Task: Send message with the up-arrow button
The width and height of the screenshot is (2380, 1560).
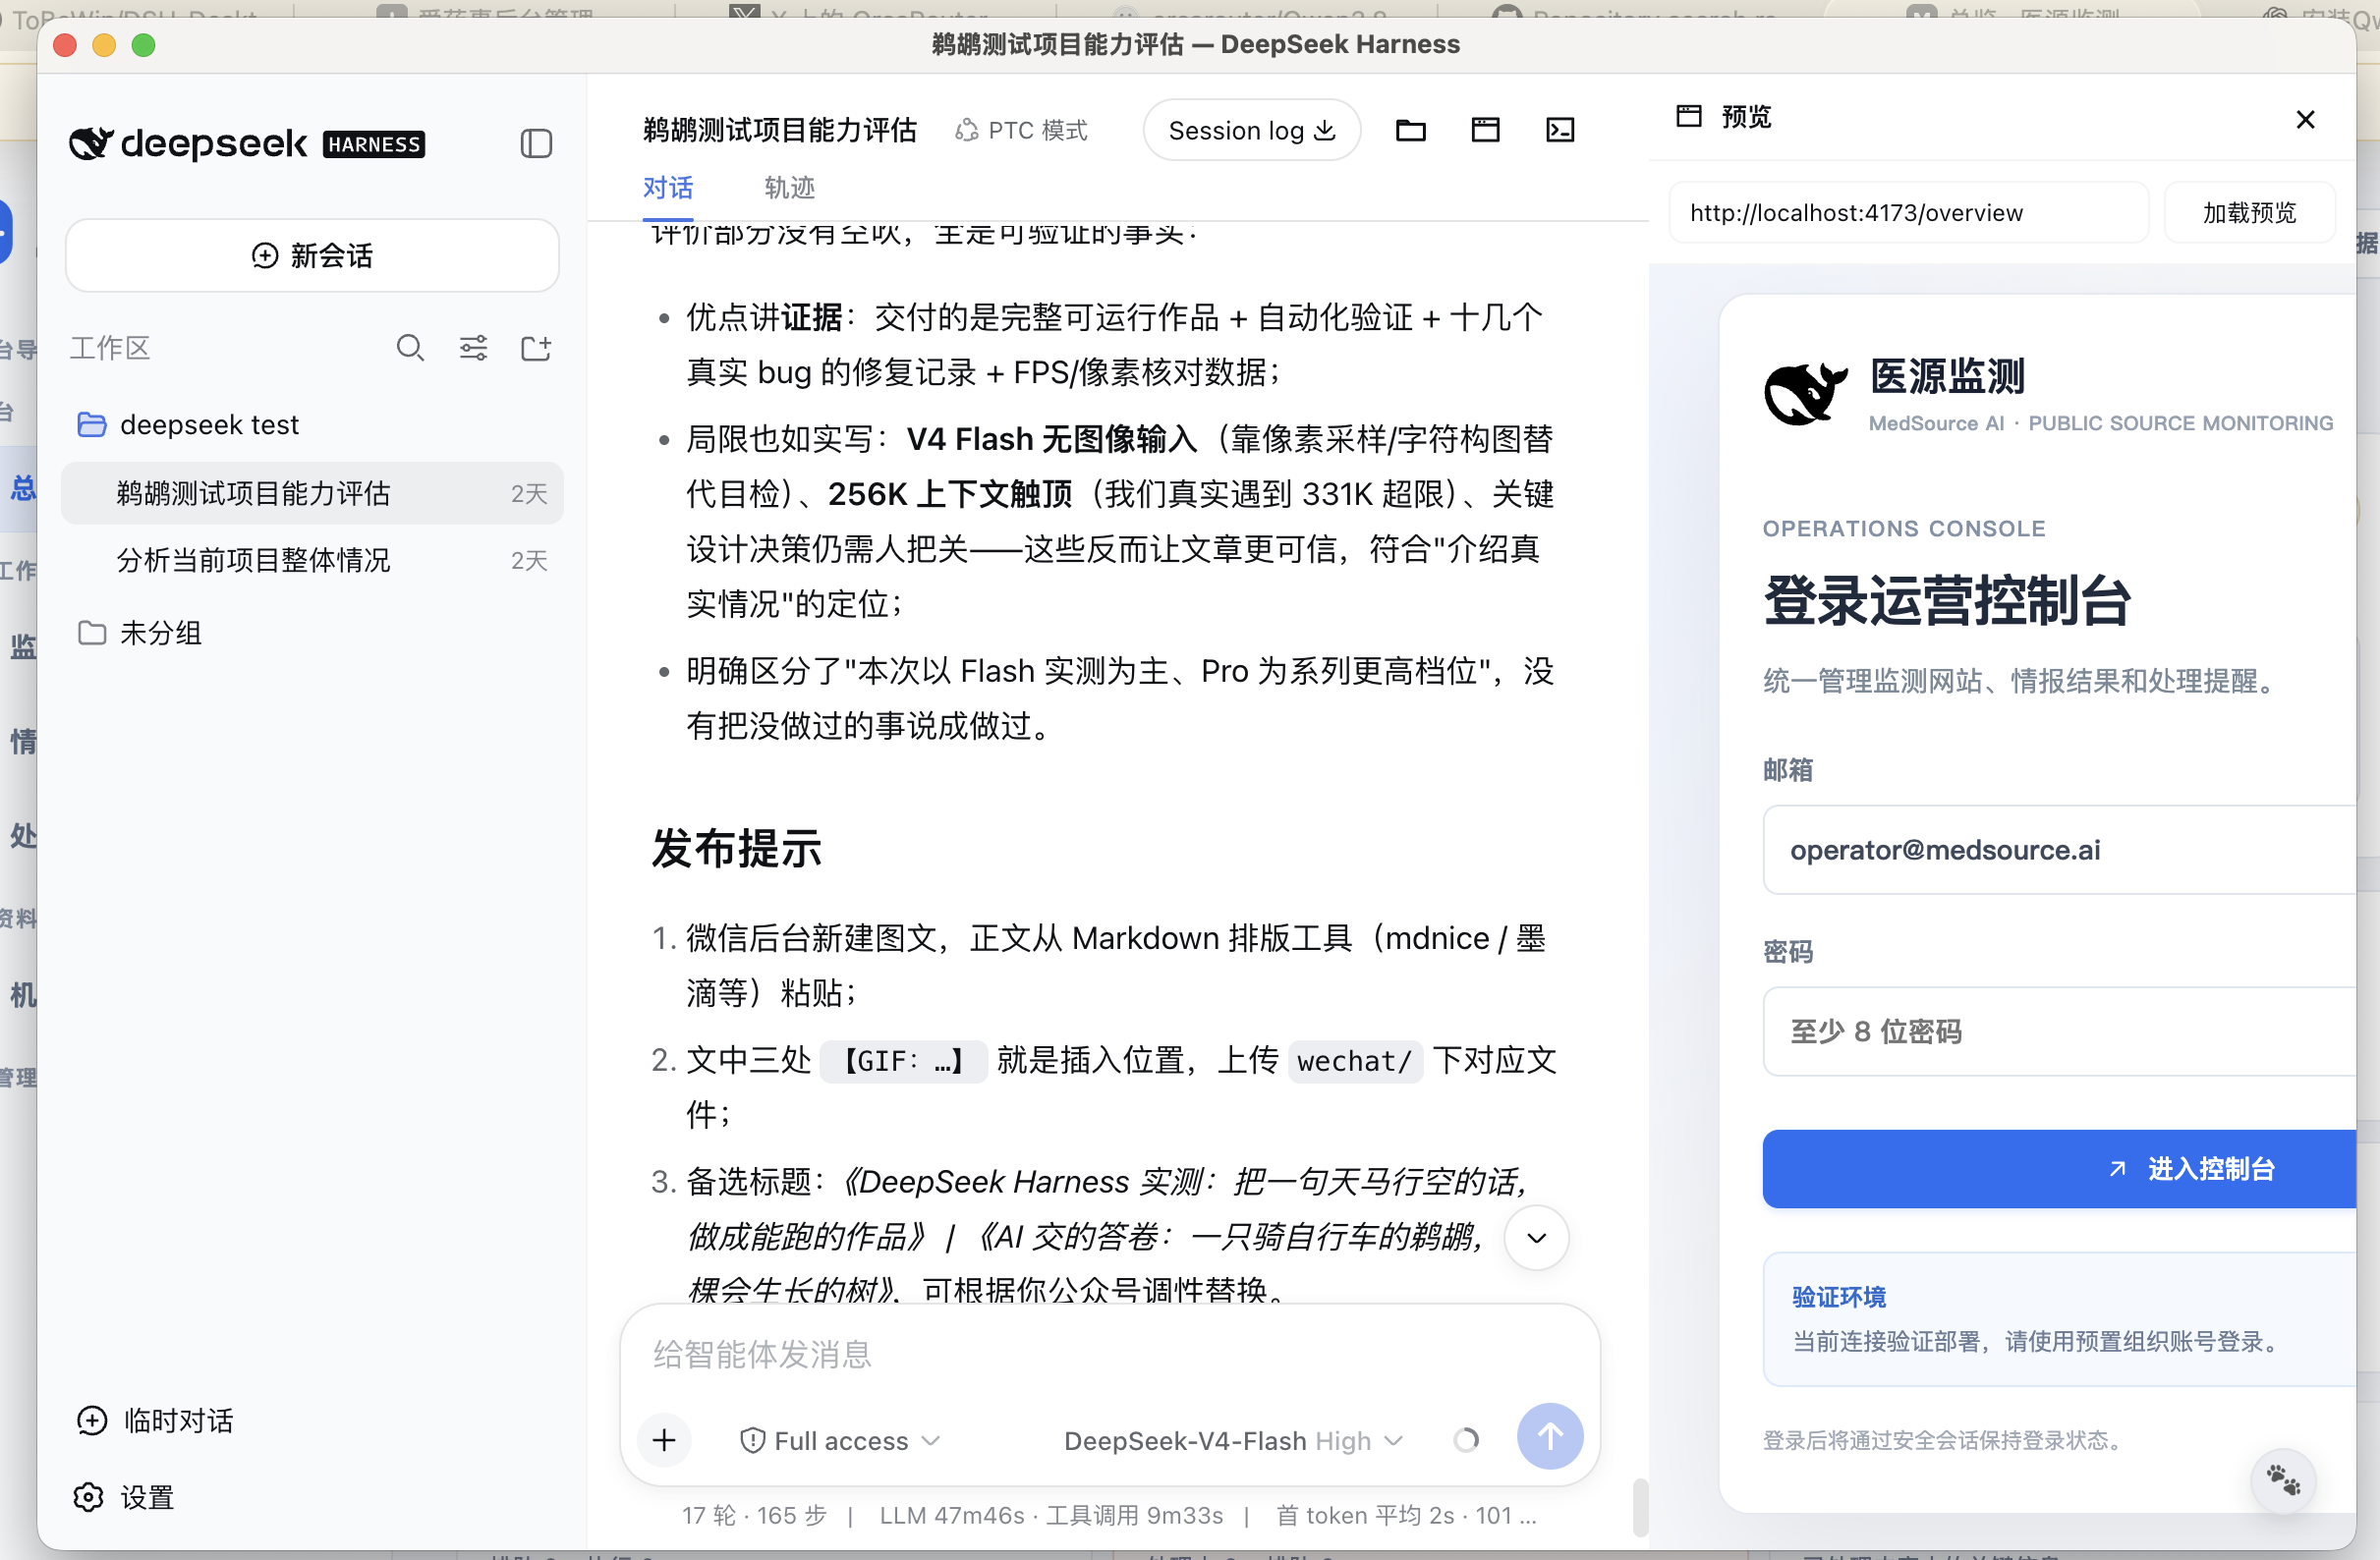Action: [x=1549, y=1437]
